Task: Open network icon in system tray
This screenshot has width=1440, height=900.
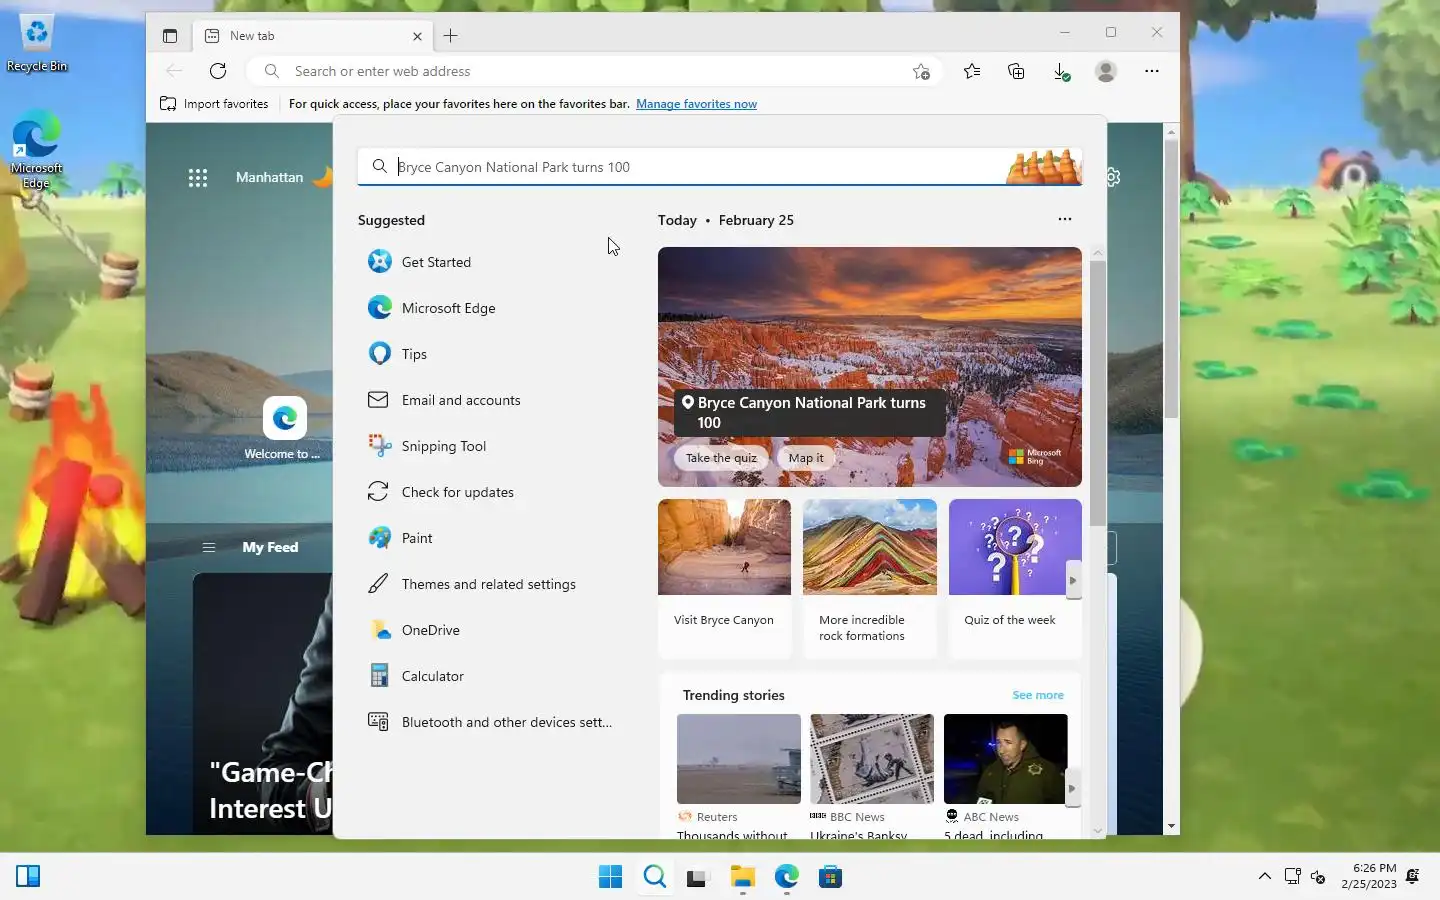Action: click(1292, 876)
